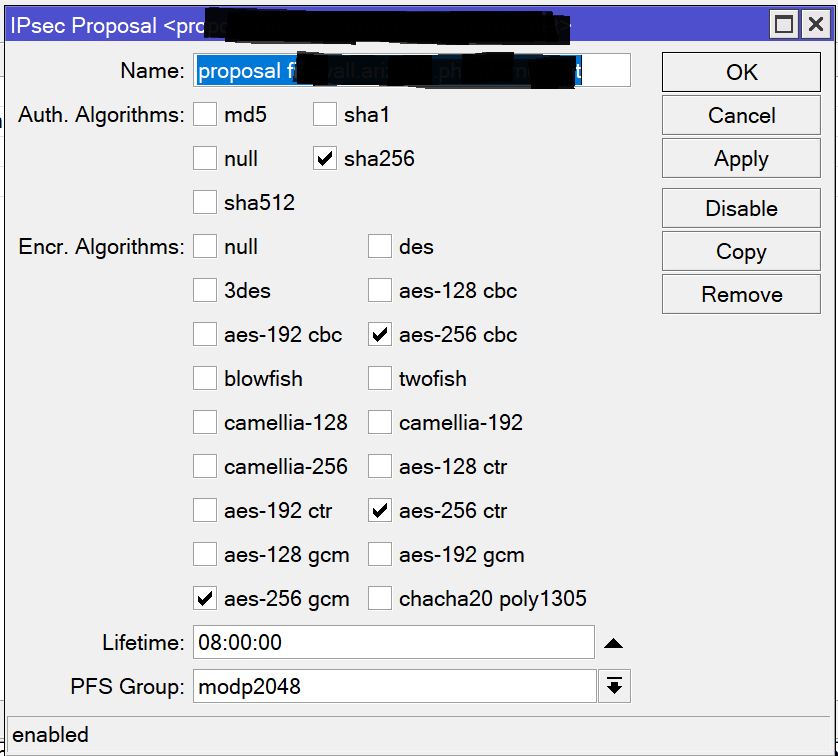This screenshot has width=838, height=756.
Task: Check the aes-128 cbc encryption option
Action: tap(379, 290)
